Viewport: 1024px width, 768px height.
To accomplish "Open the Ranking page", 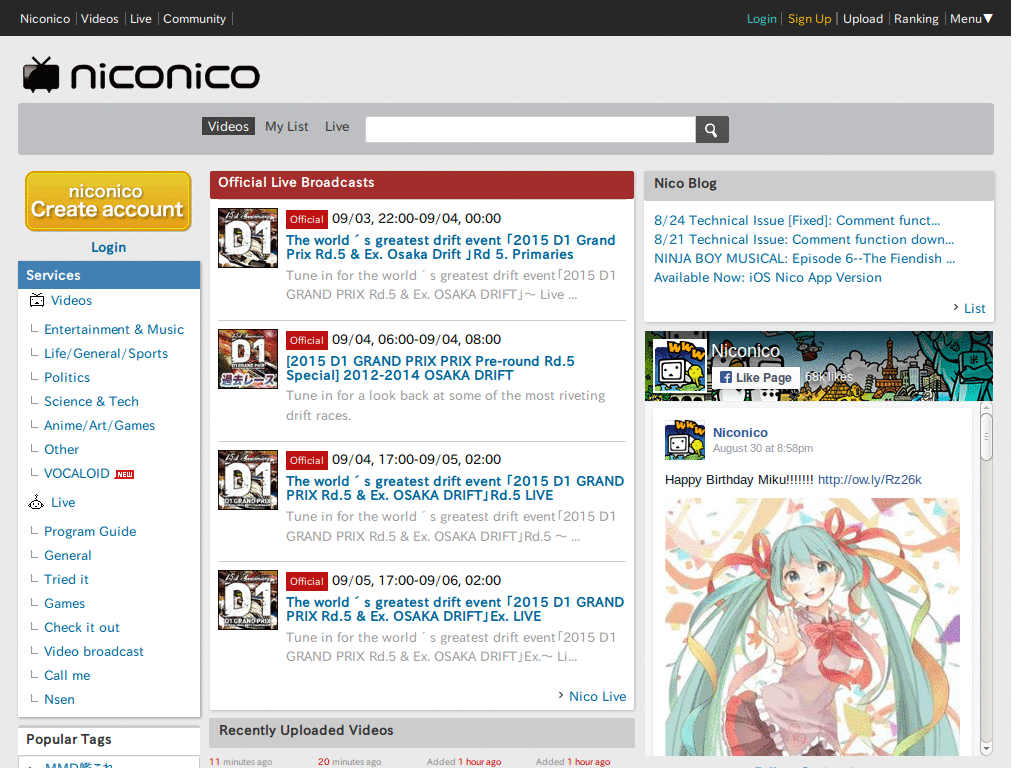I will click(916, 19).
